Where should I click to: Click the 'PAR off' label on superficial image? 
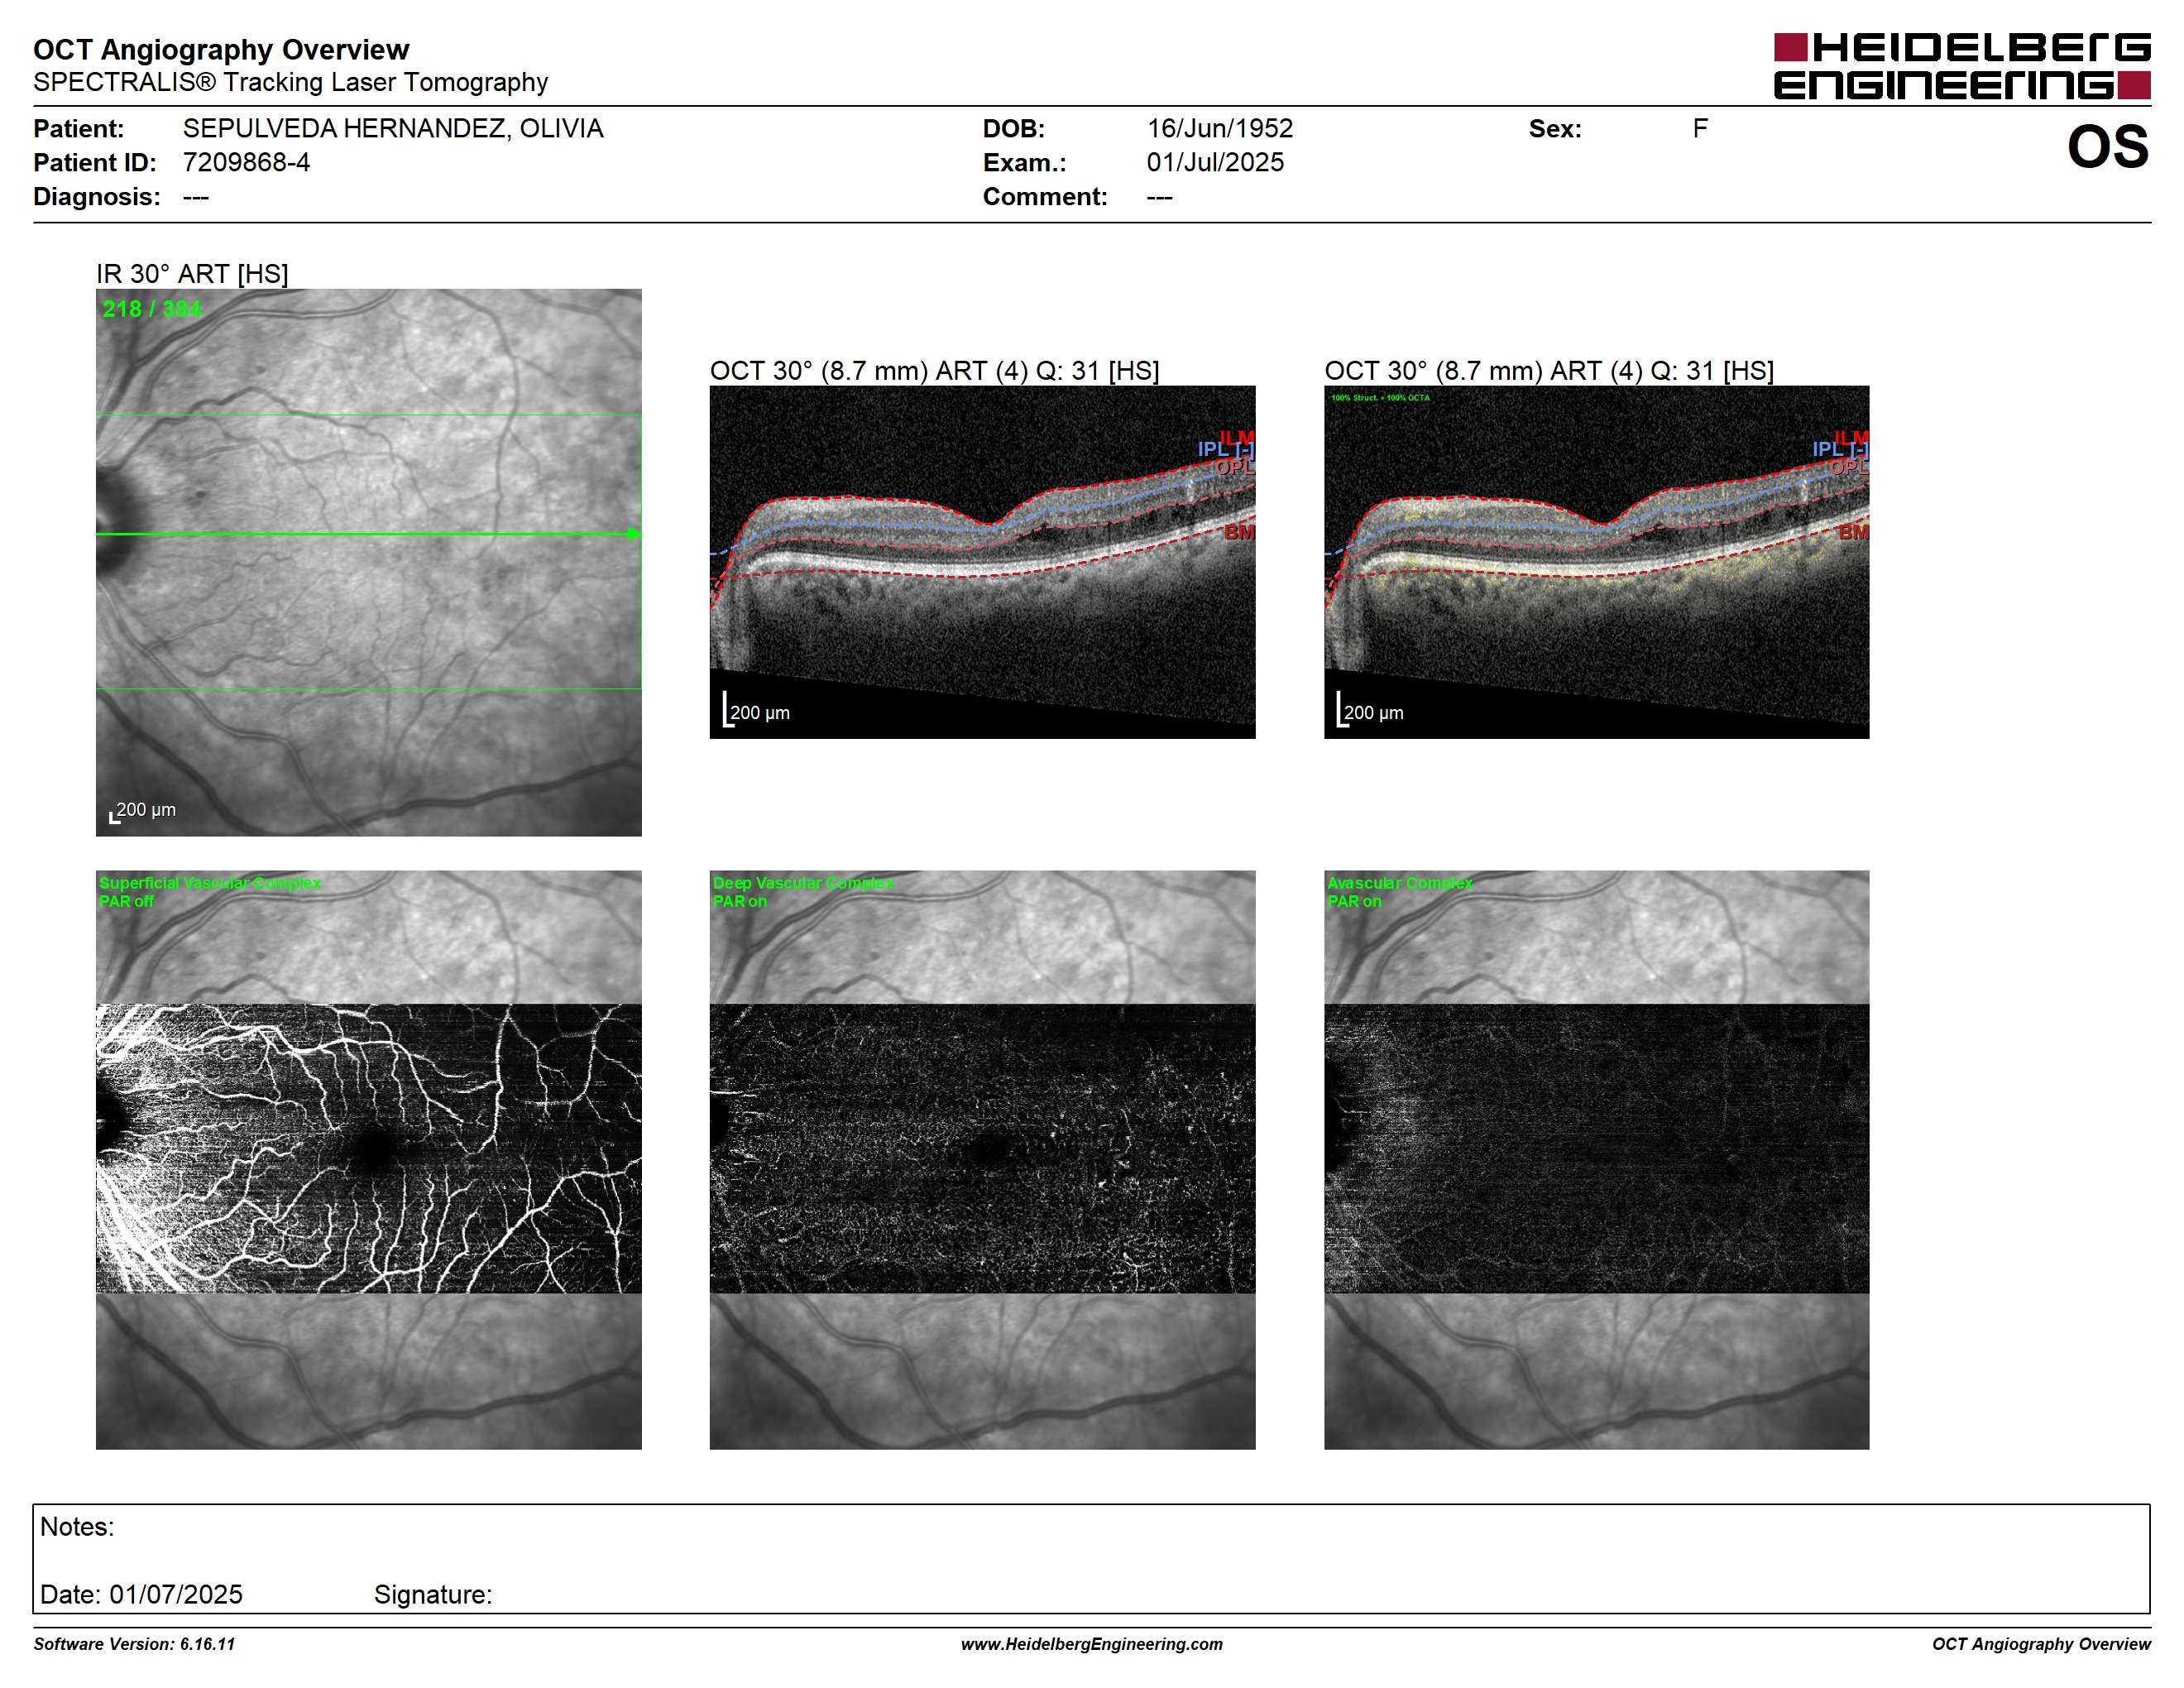pyautogui.click(x=126, y=902)
